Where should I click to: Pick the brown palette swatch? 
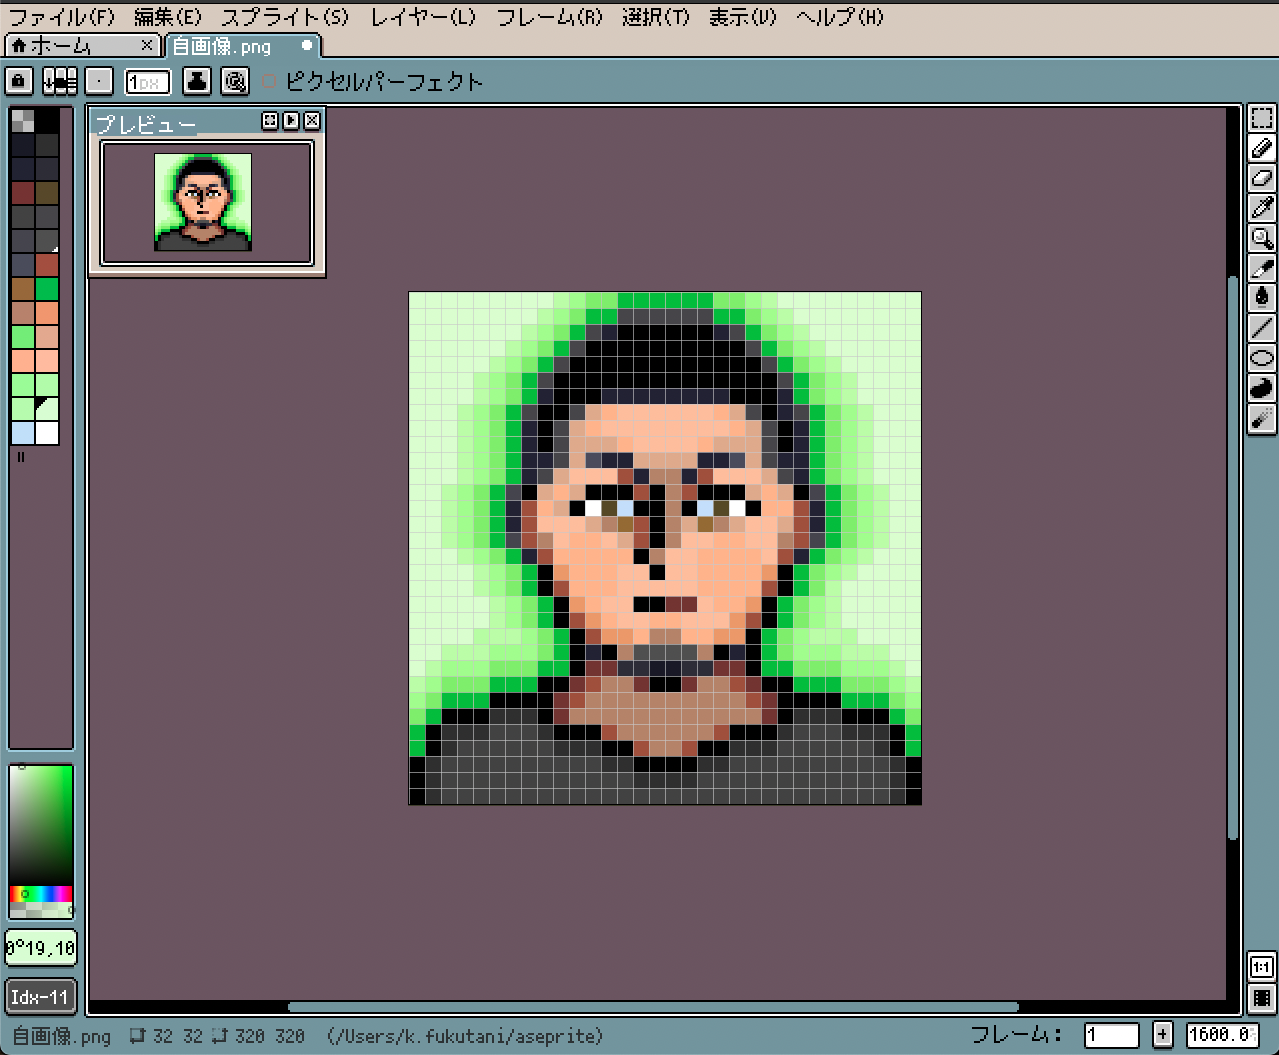coord(23,289)
